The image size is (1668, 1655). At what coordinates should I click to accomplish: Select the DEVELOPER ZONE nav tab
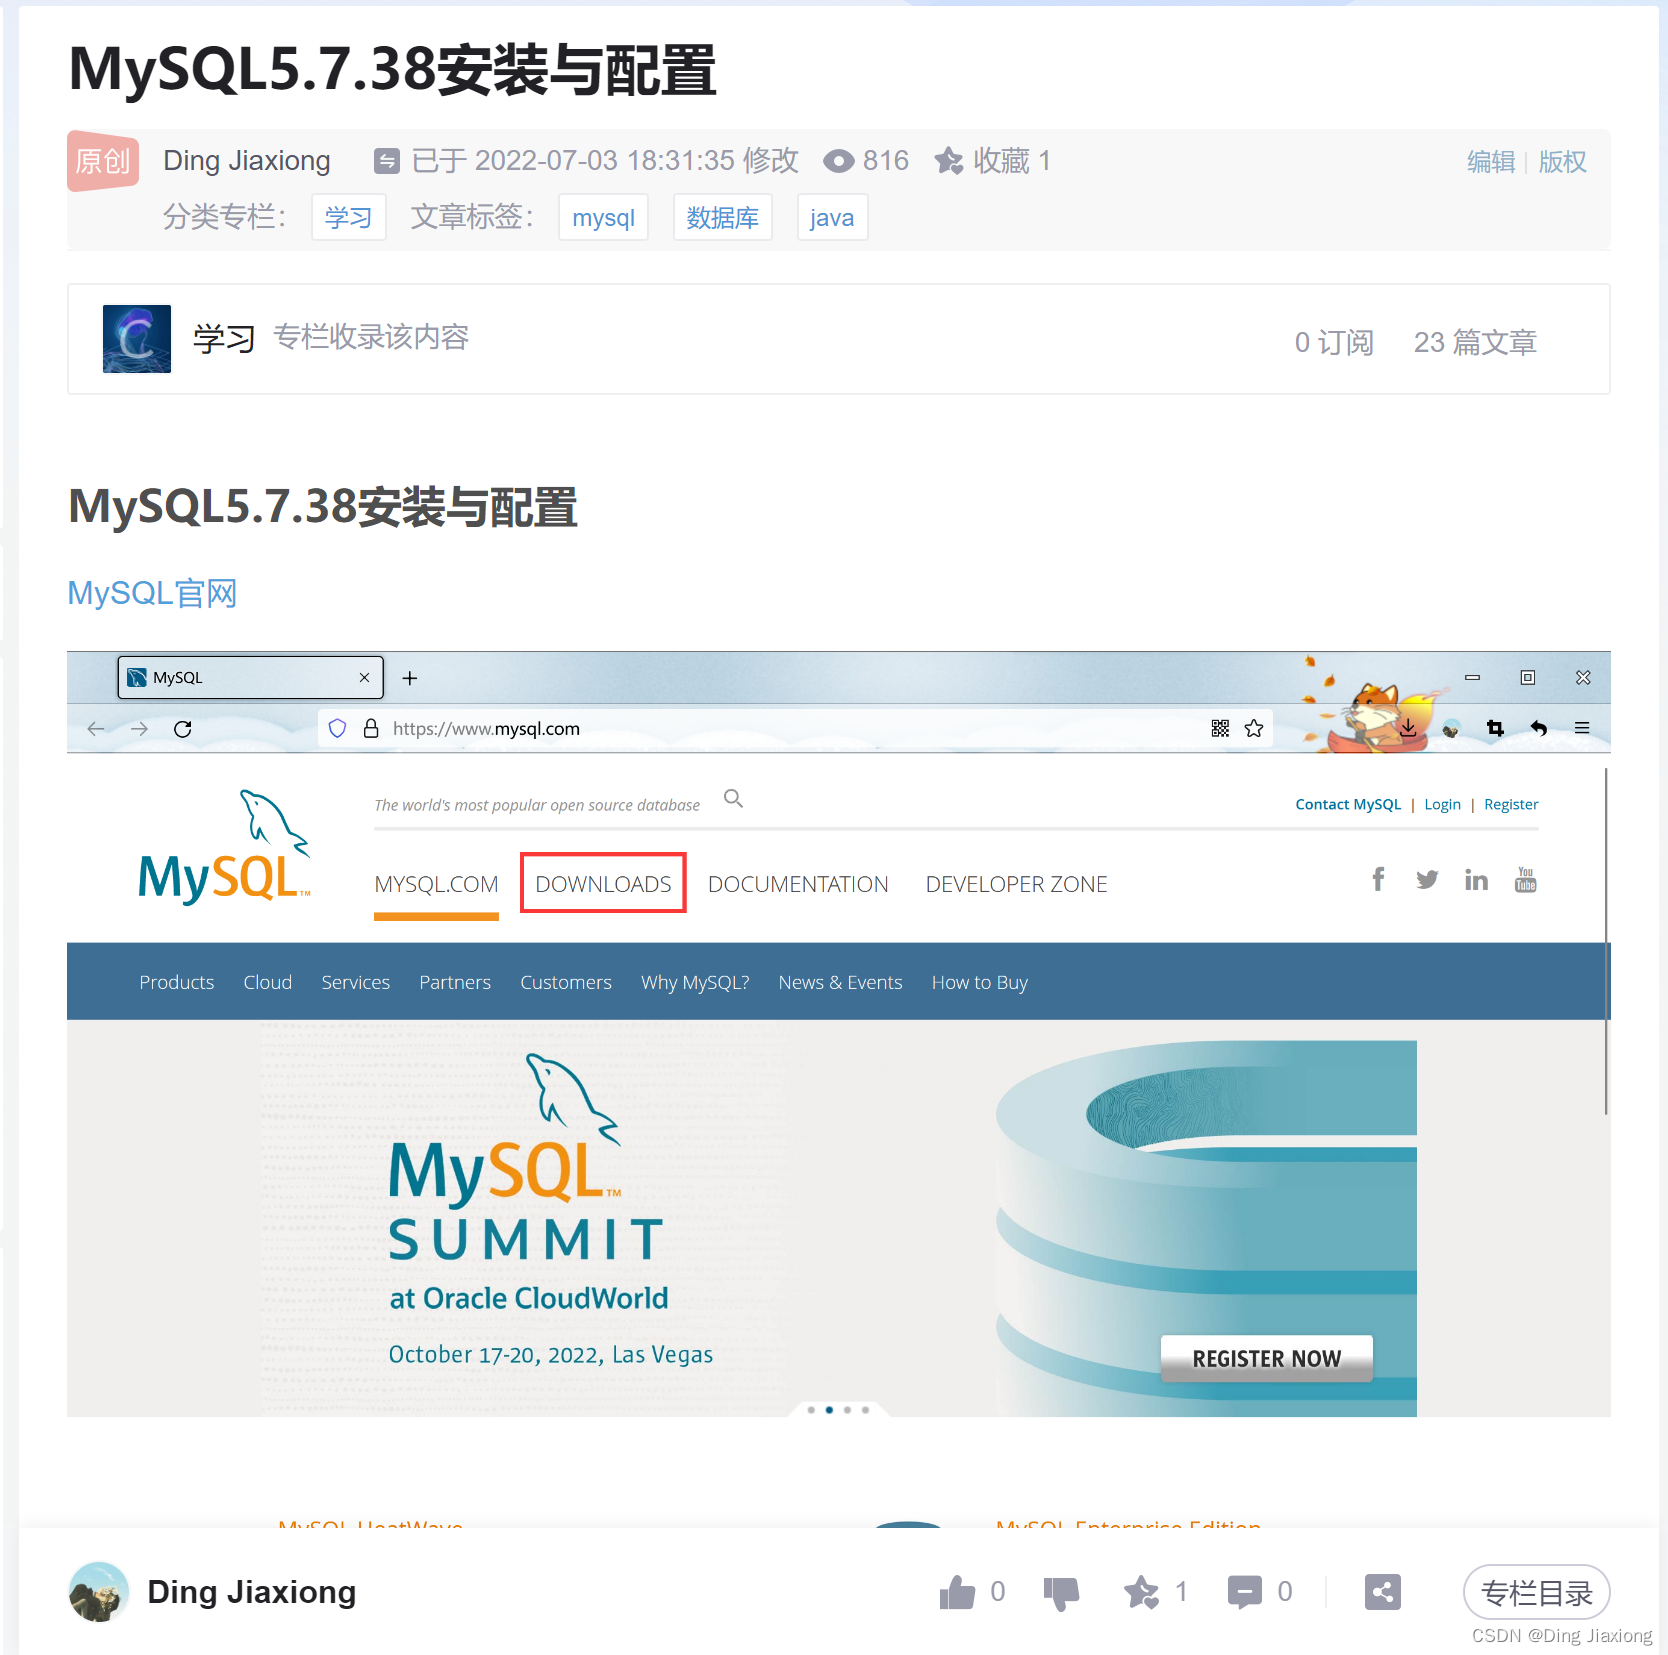click(1017, 884)
